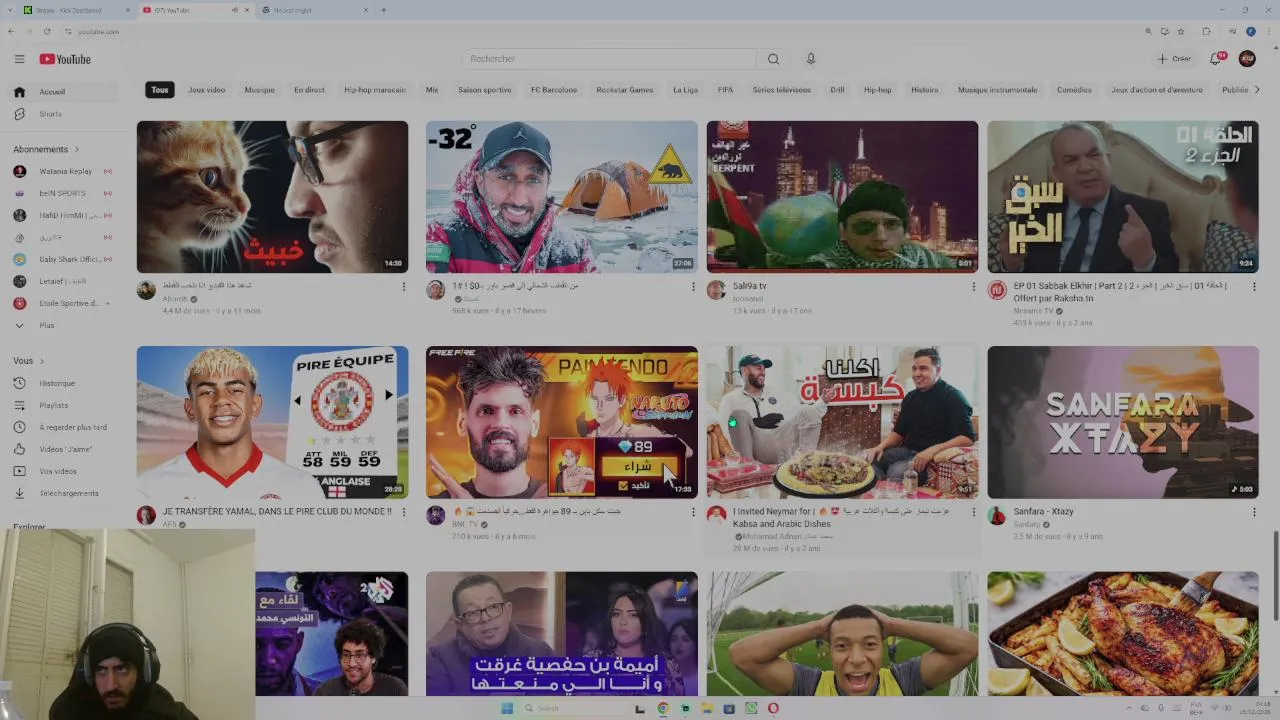Expand the Abonnements section chevron
The image size is (1280, 720).
point(76,149)
